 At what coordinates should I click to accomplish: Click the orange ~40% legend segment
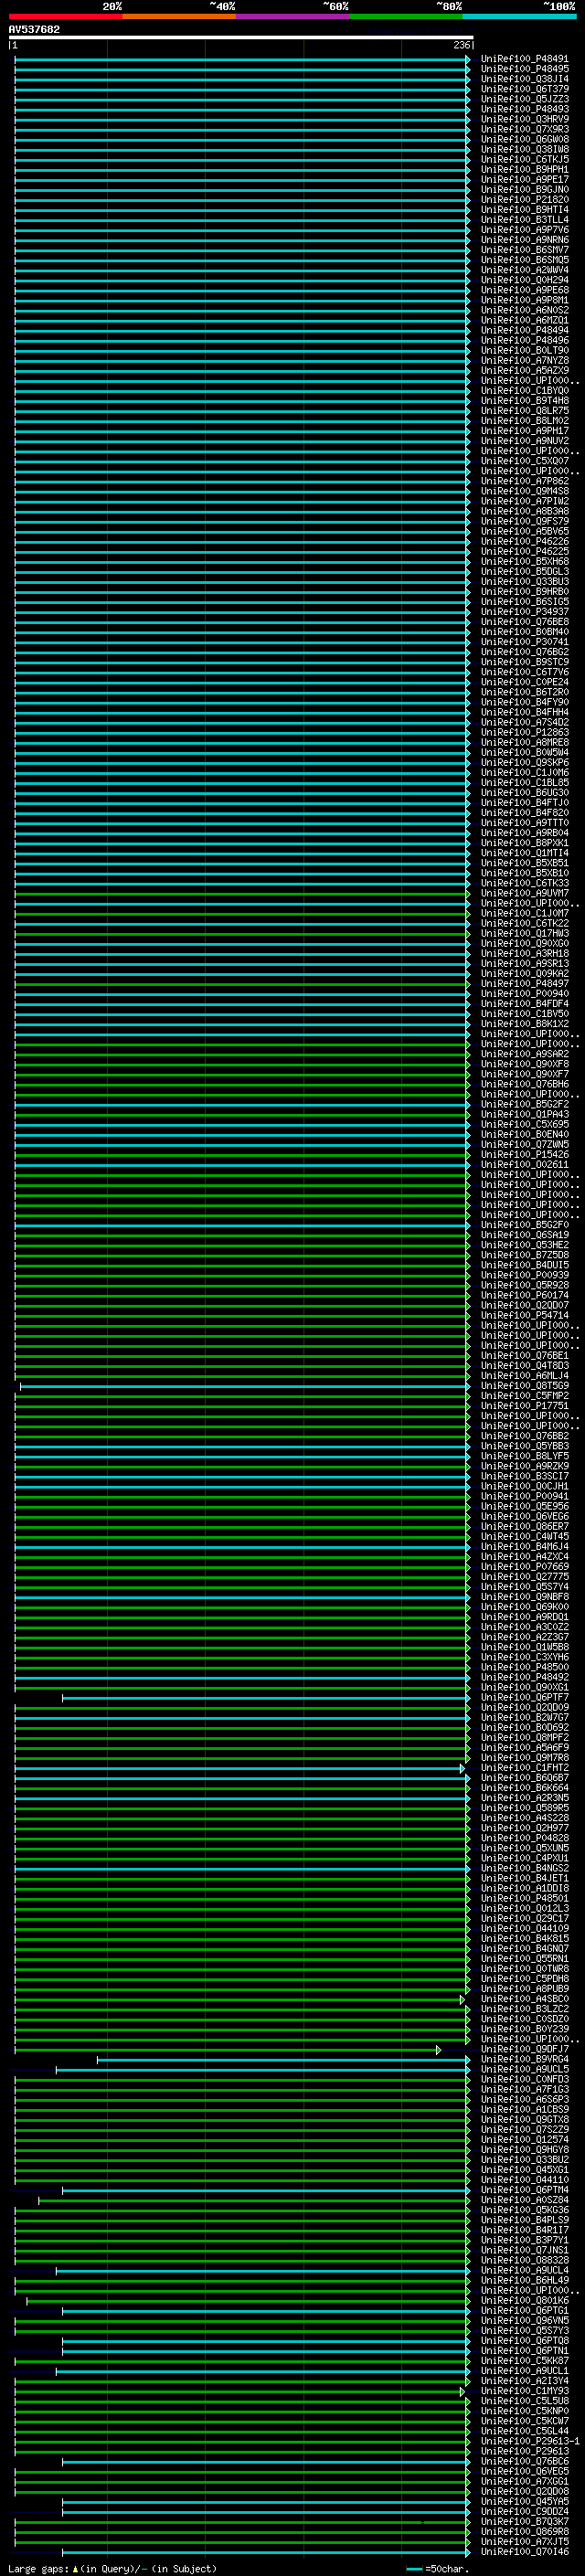[x=178, y=16]
